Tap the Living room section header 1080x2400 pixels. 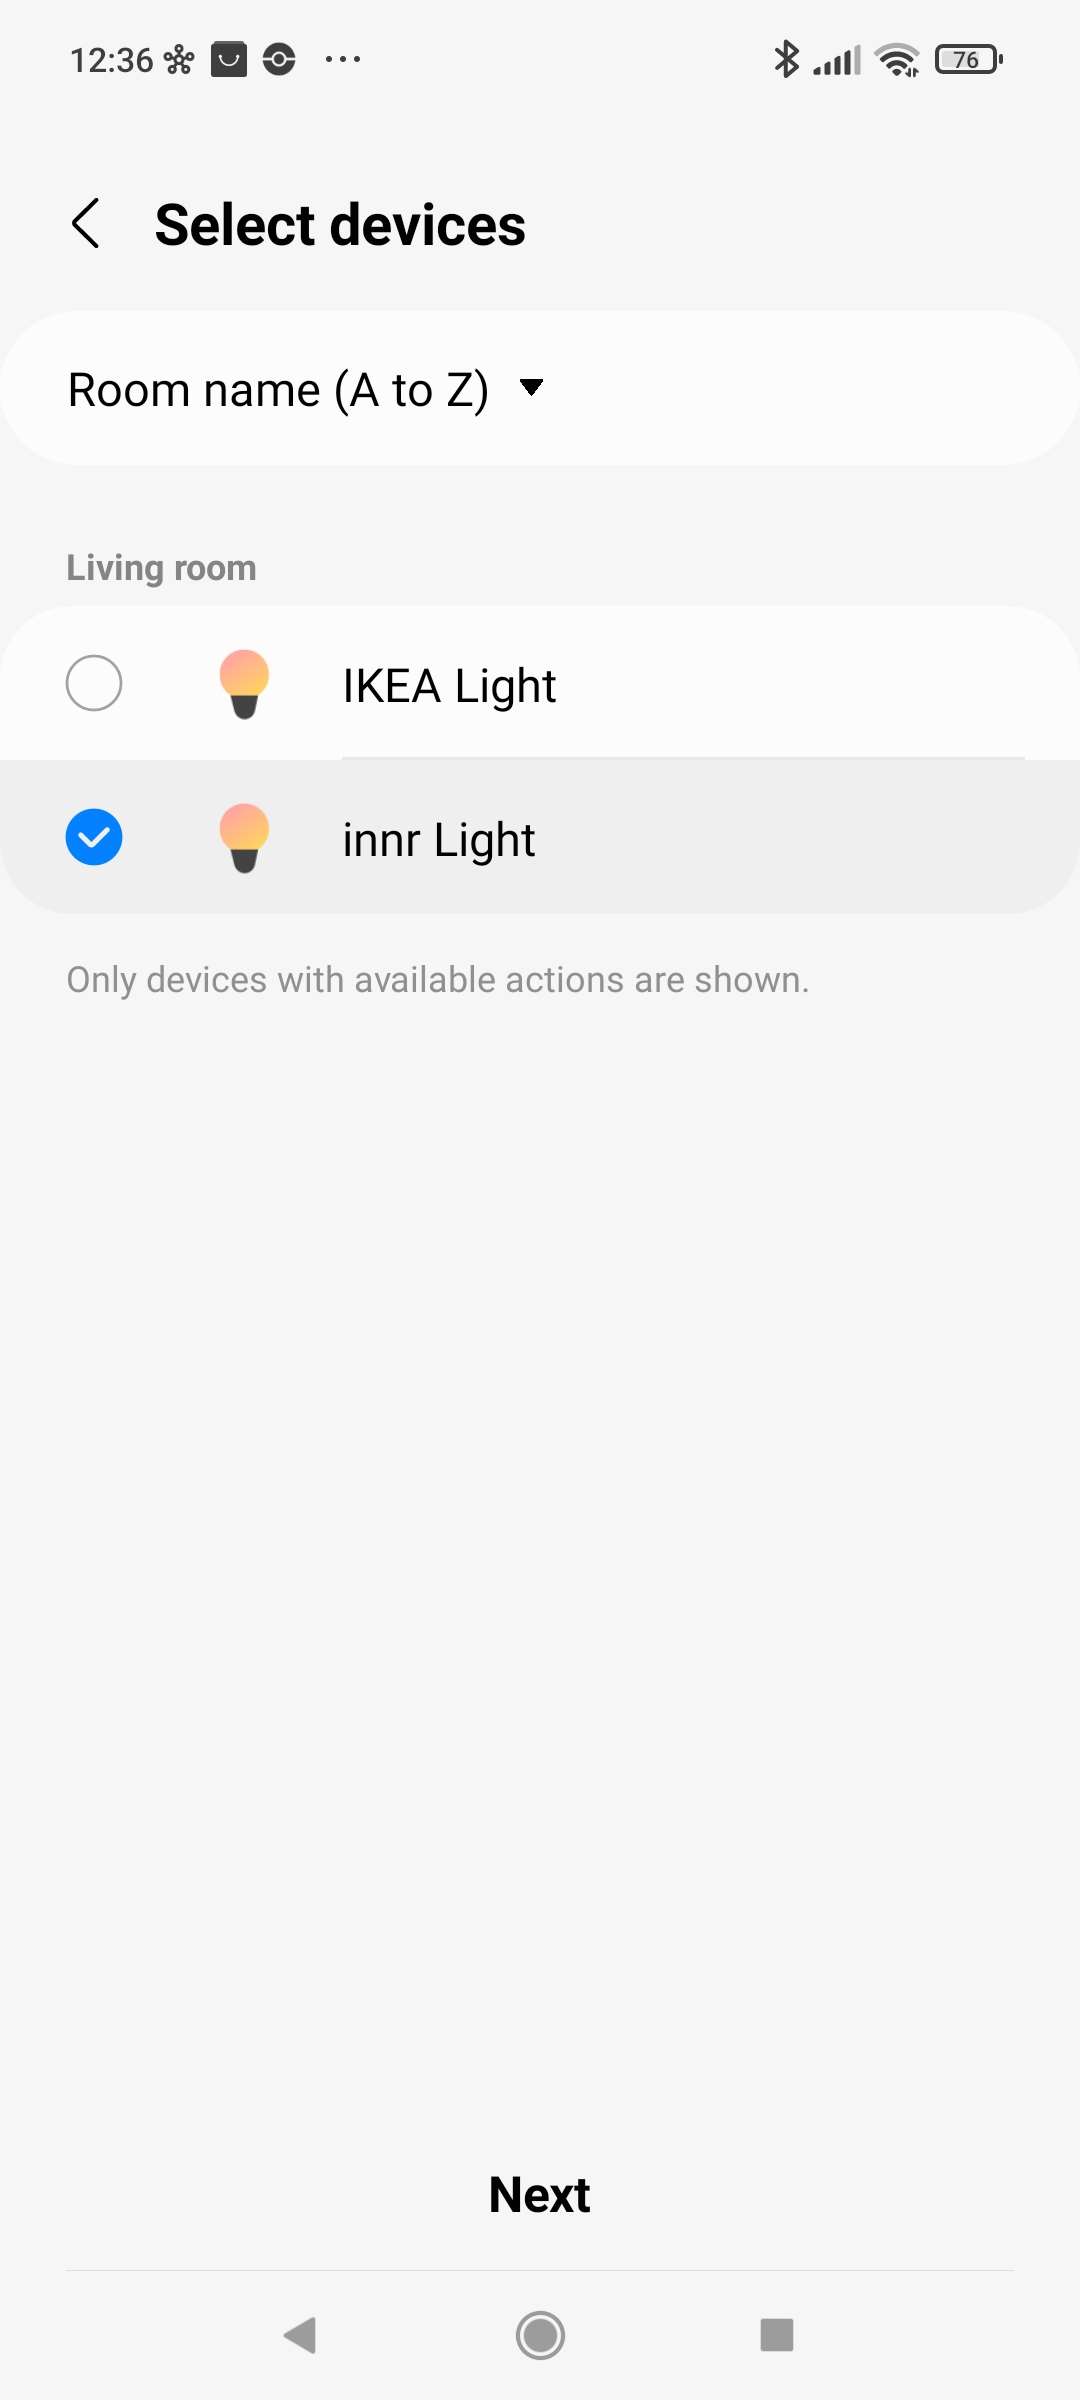[162, 568]
